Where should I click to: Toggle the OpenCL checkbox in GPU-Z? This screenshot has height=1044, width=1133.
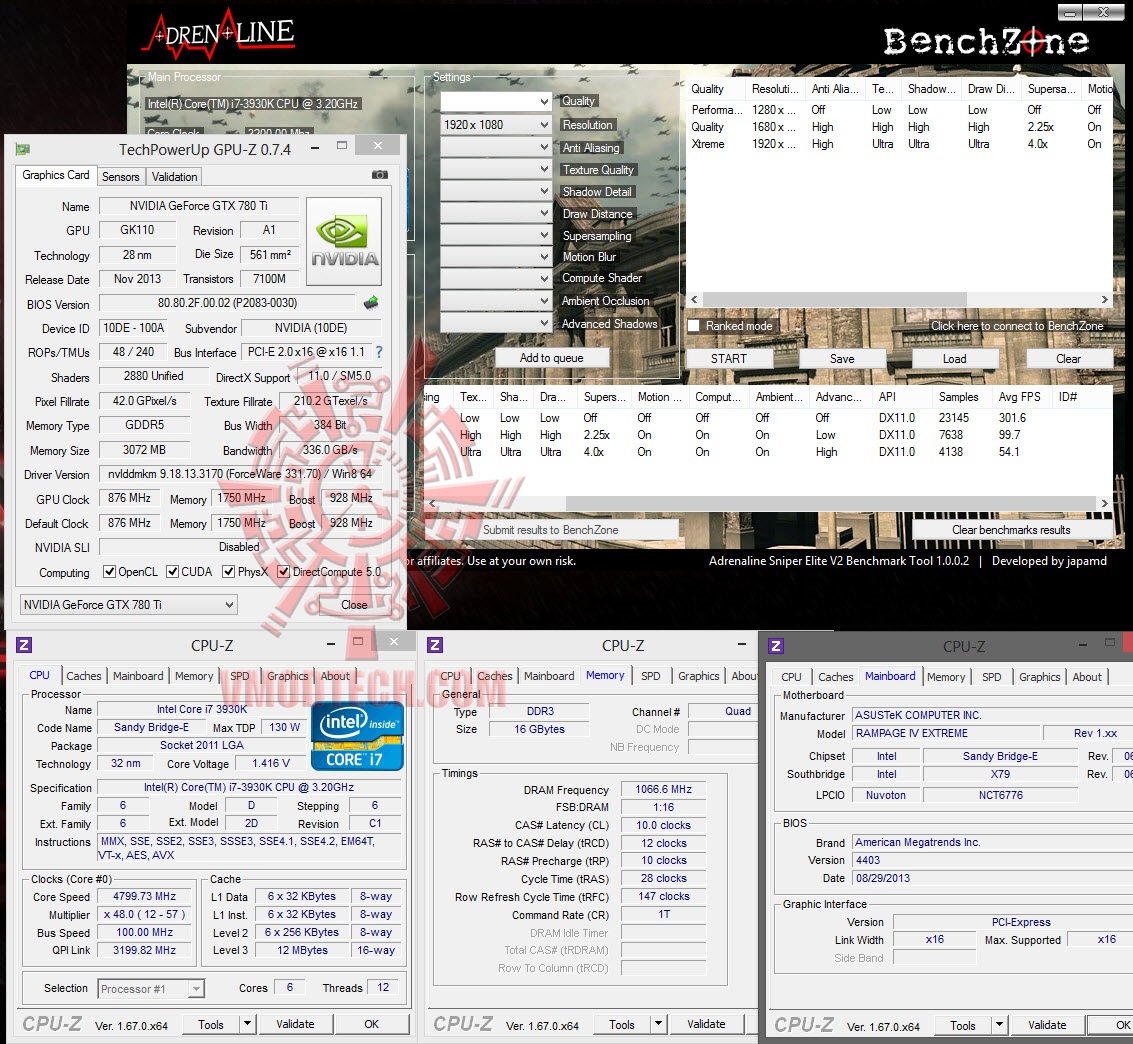[x=110, y=571]
